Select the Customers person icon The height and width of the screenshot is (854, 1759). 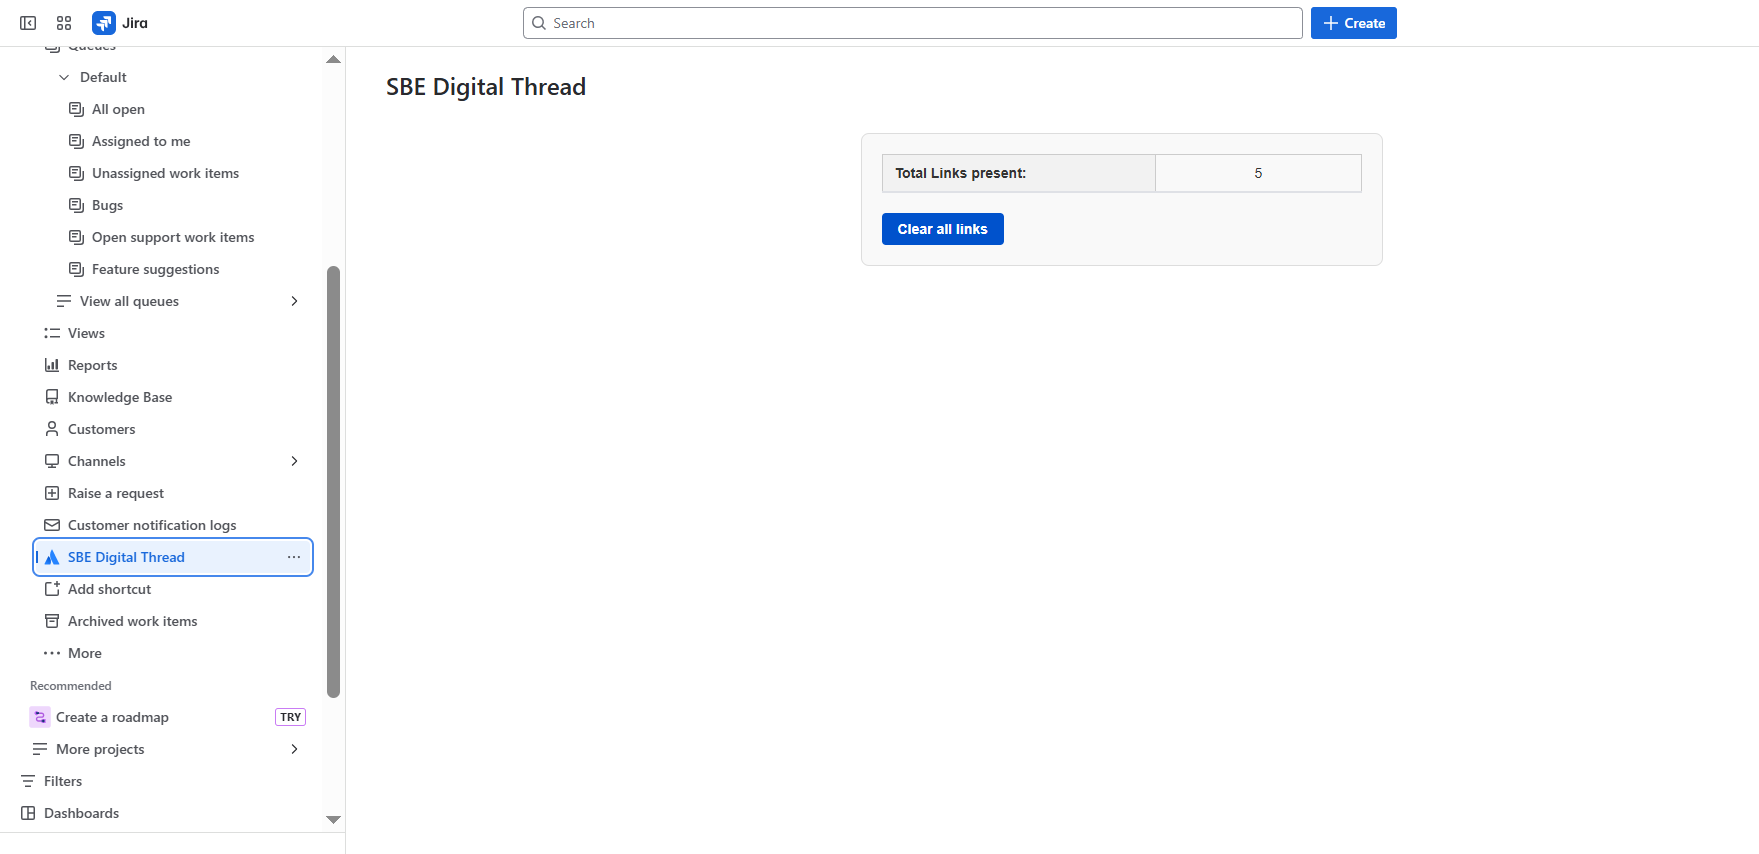point(52,429)
